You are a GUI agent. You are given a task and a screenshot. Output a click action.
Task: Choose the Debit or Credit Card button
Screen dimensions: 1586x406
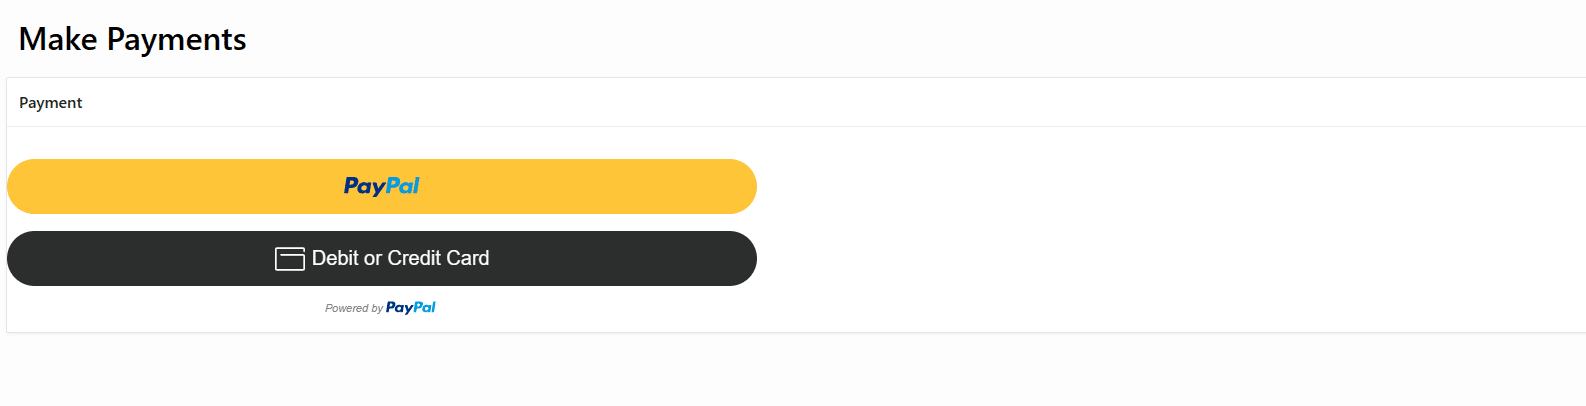coord(382,258)
